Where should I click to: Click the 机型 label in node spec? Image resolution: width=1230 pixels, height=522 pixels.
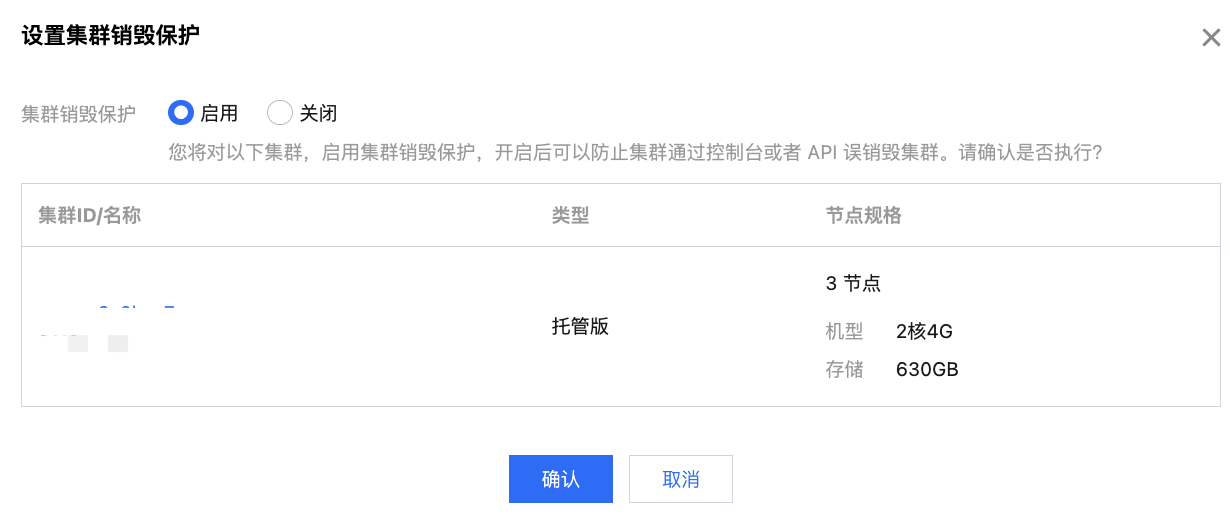[x=844, y=331]
